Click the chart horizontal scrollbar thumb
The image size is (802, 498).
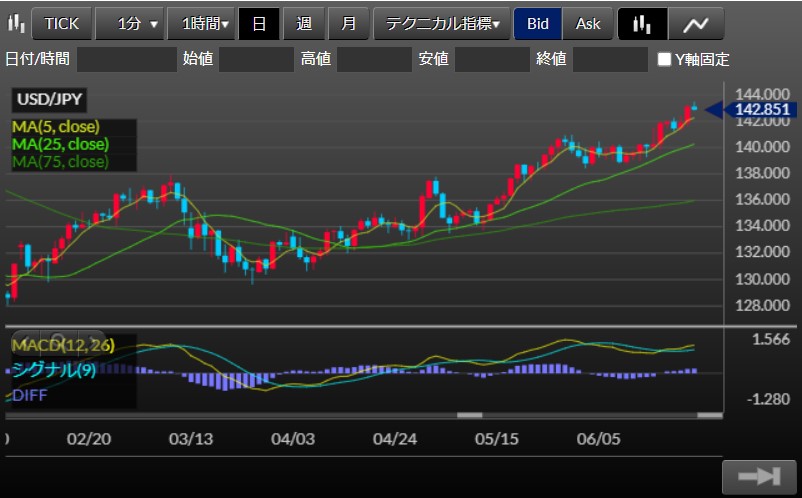(x=470, y=415)
